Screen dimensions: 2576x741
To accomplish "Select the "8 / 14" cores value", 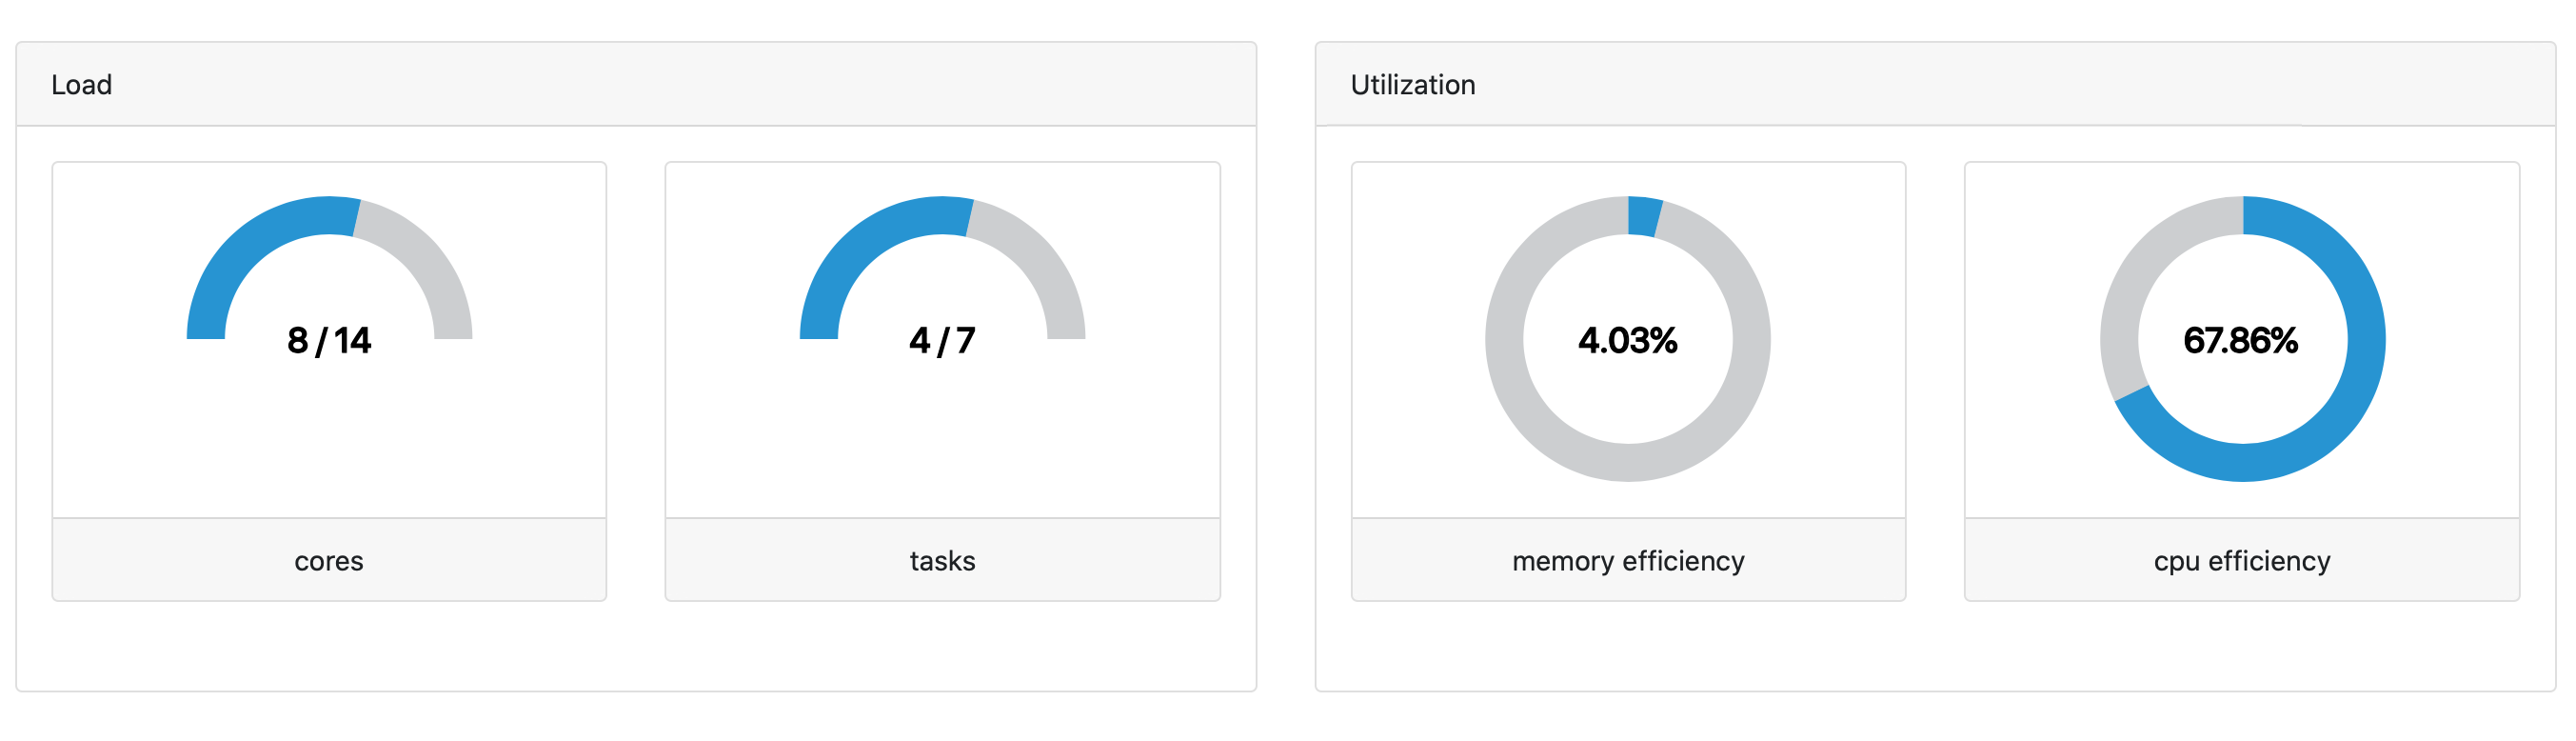I will tap(329, 341).
